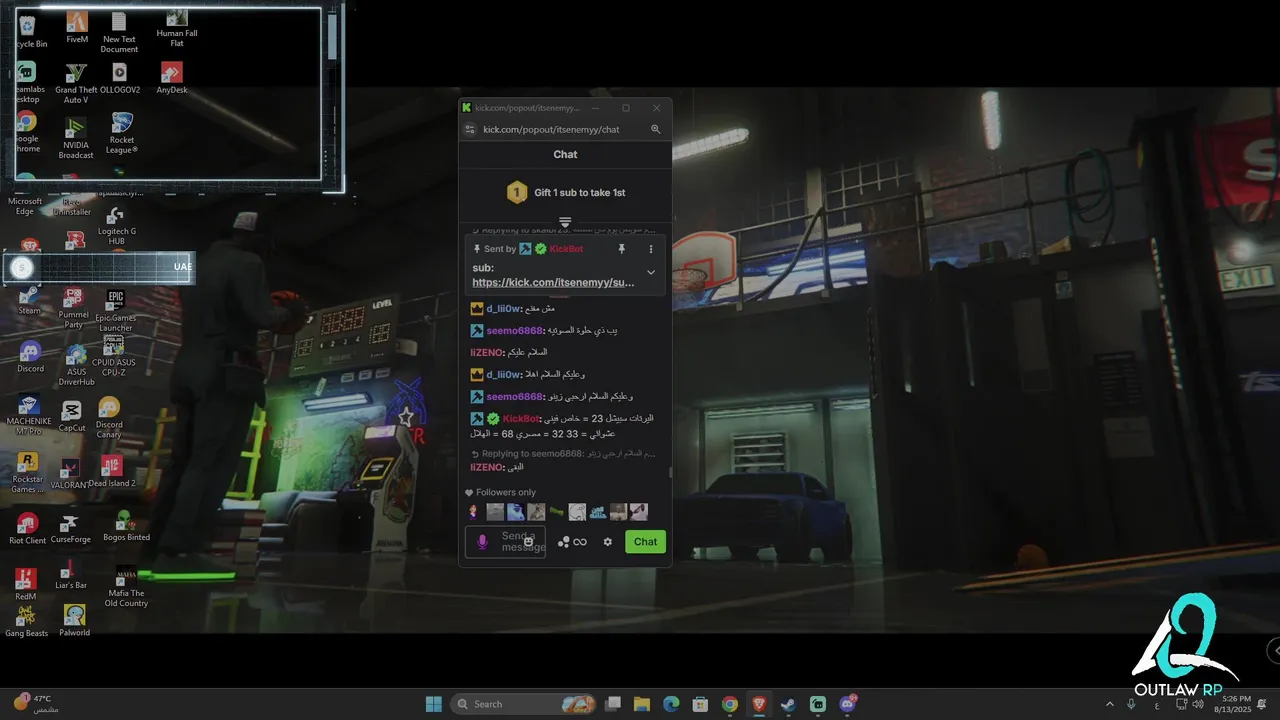Click username d_lii0w in chat
The width and height of the screenshot is (1280, 720).
tap(503, 309)
